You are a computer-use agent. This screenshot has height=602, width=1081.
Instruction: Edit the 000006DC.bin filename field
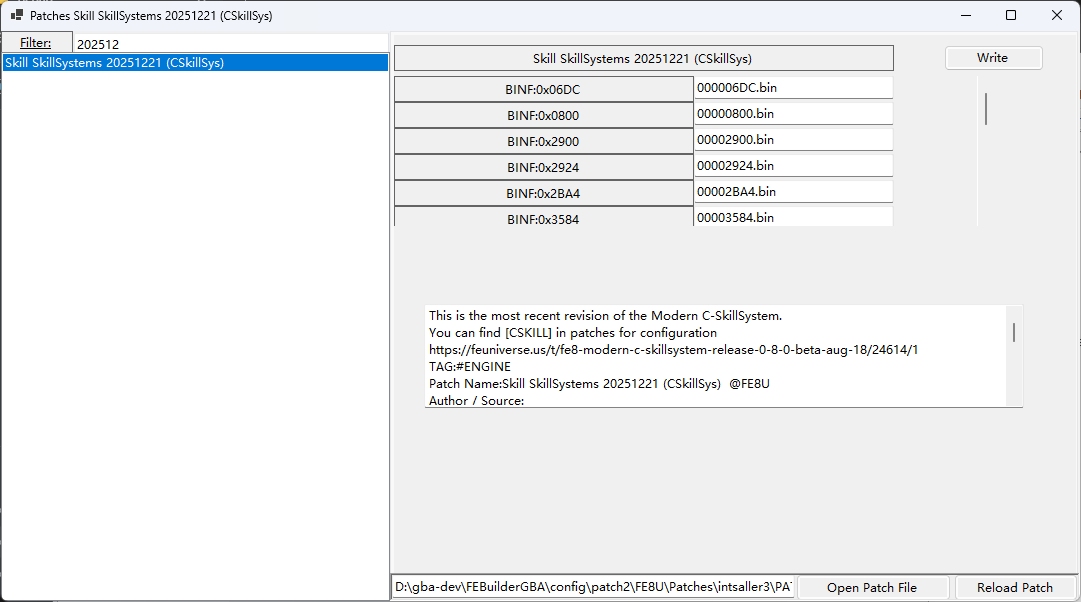pos(793,88)
